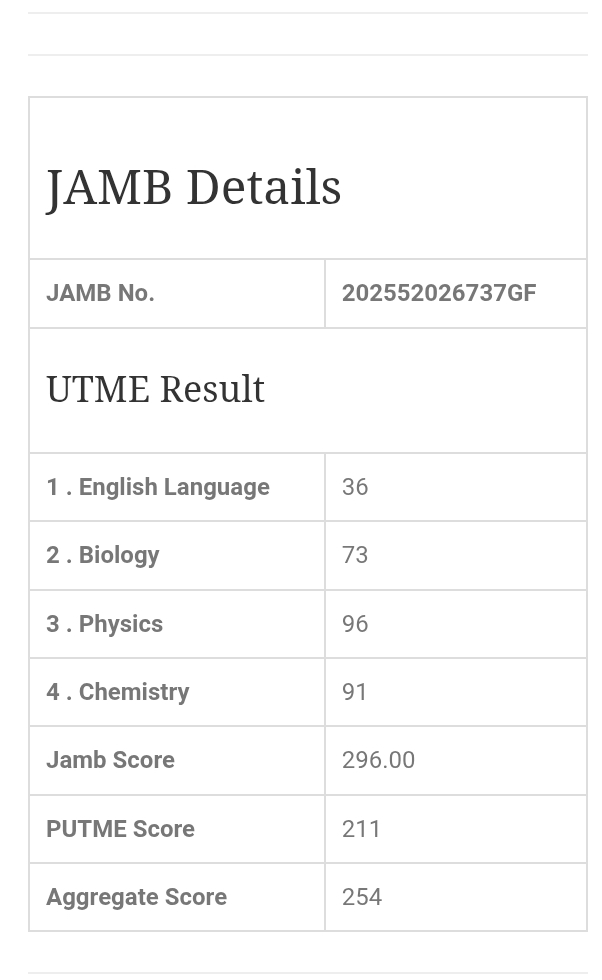Click the Biology subject label

[103, 555]
